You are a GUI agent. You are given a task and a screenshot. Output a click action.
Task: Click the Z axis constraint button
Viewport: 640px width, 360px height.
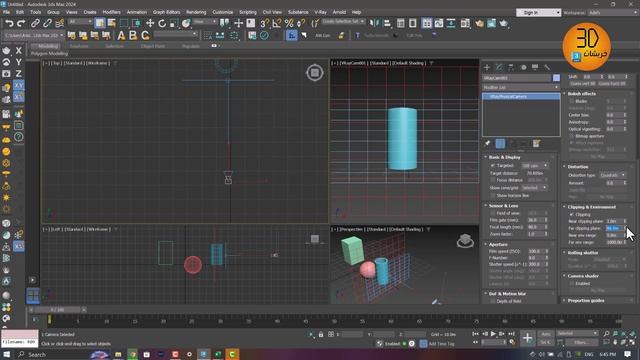click(19, 73)
